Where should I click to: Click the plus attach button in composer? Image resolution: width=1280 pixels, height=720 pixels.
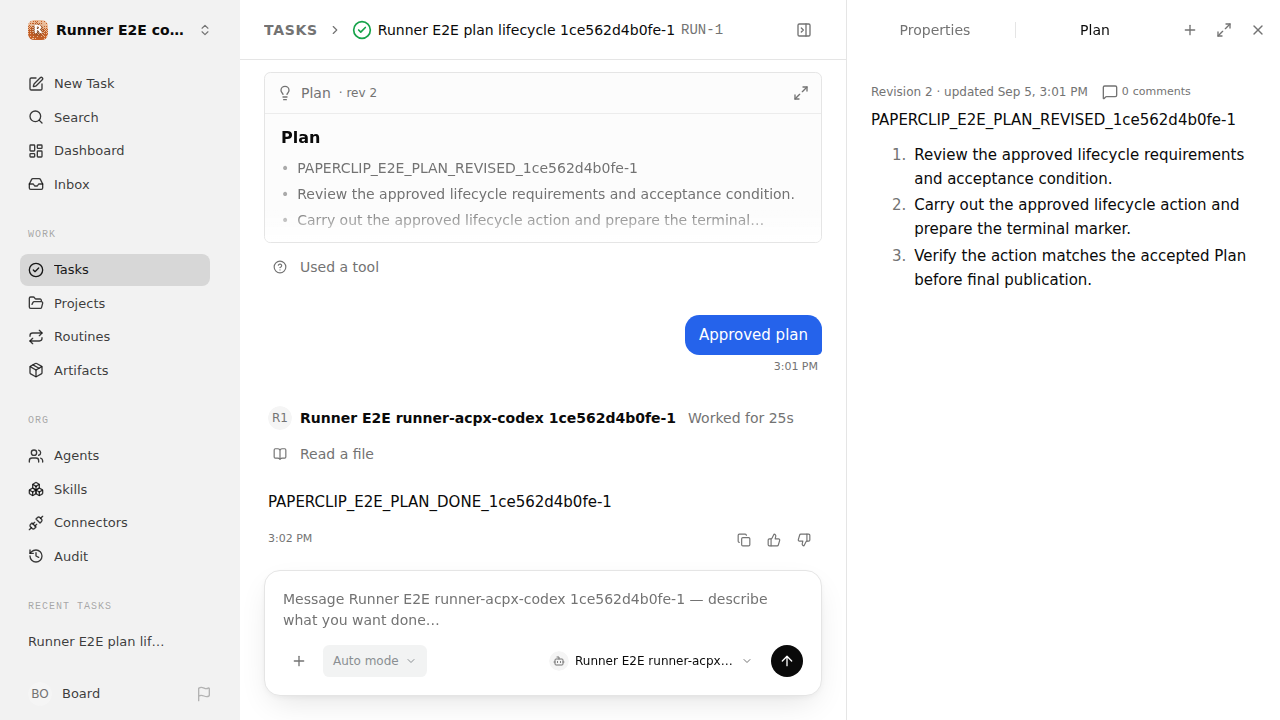(298, 661)
